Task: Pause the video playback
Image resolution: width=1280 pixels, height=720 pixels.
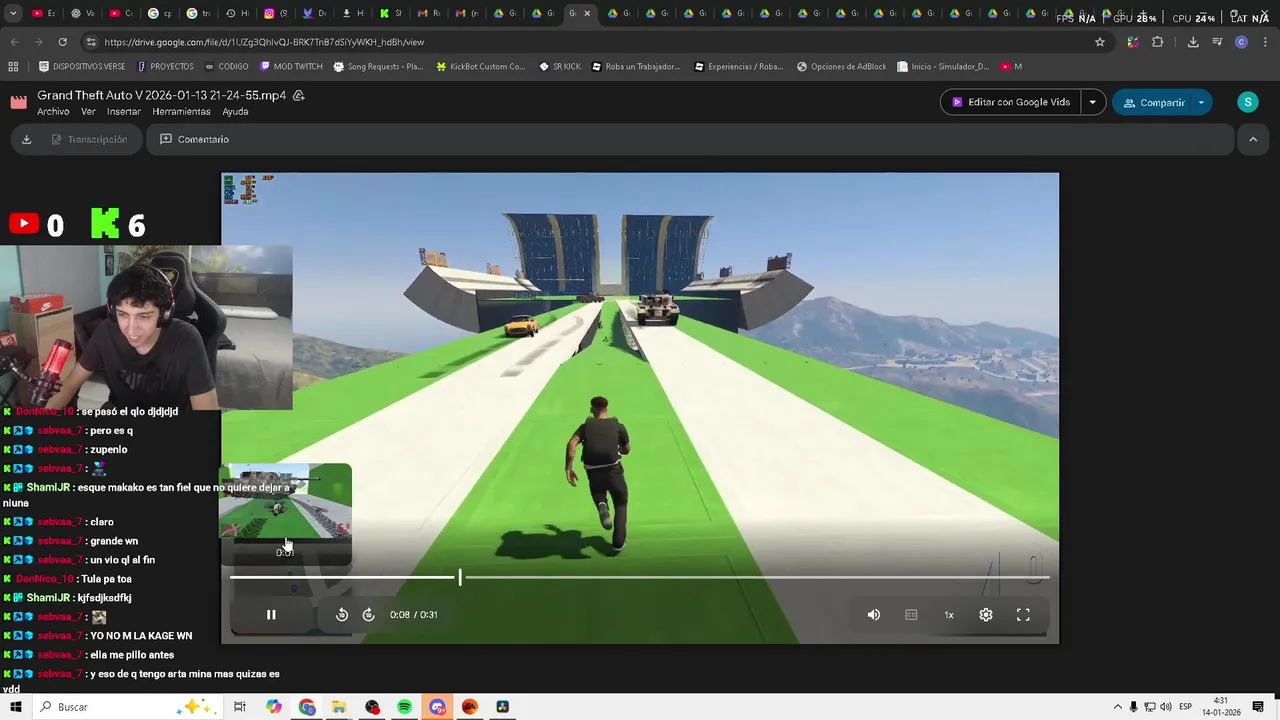Action: point(271,615)
